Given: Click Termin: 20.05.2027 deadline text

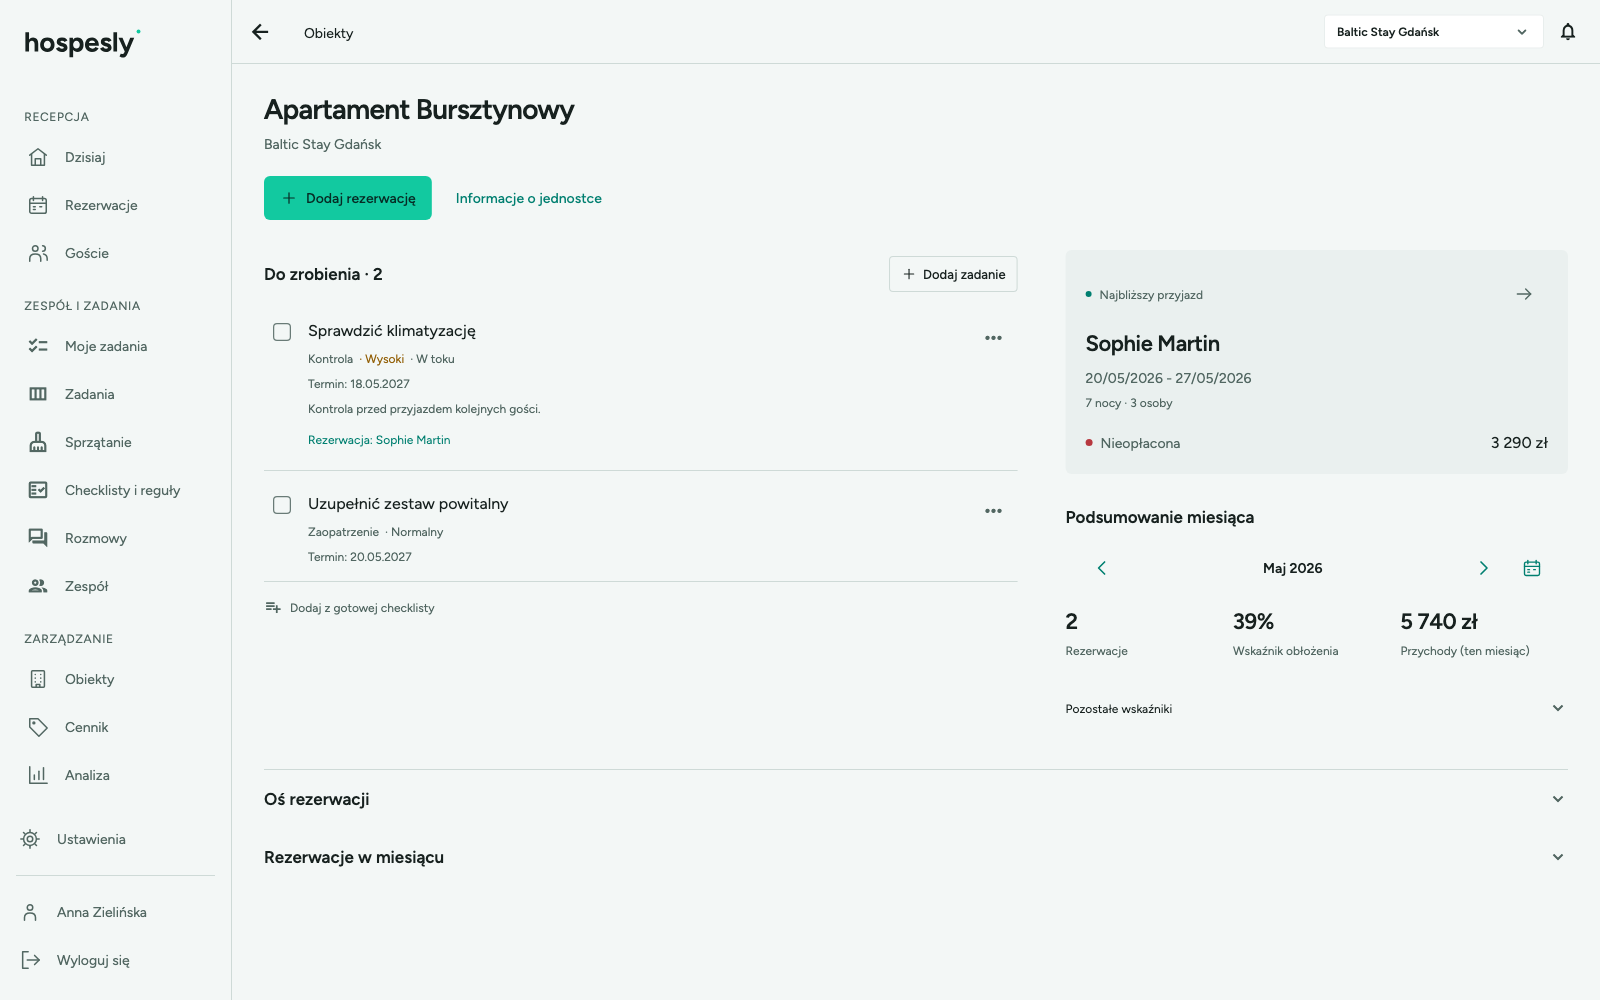Looking at the screenshot, I should pyautogui.click(x=360, y=557).
